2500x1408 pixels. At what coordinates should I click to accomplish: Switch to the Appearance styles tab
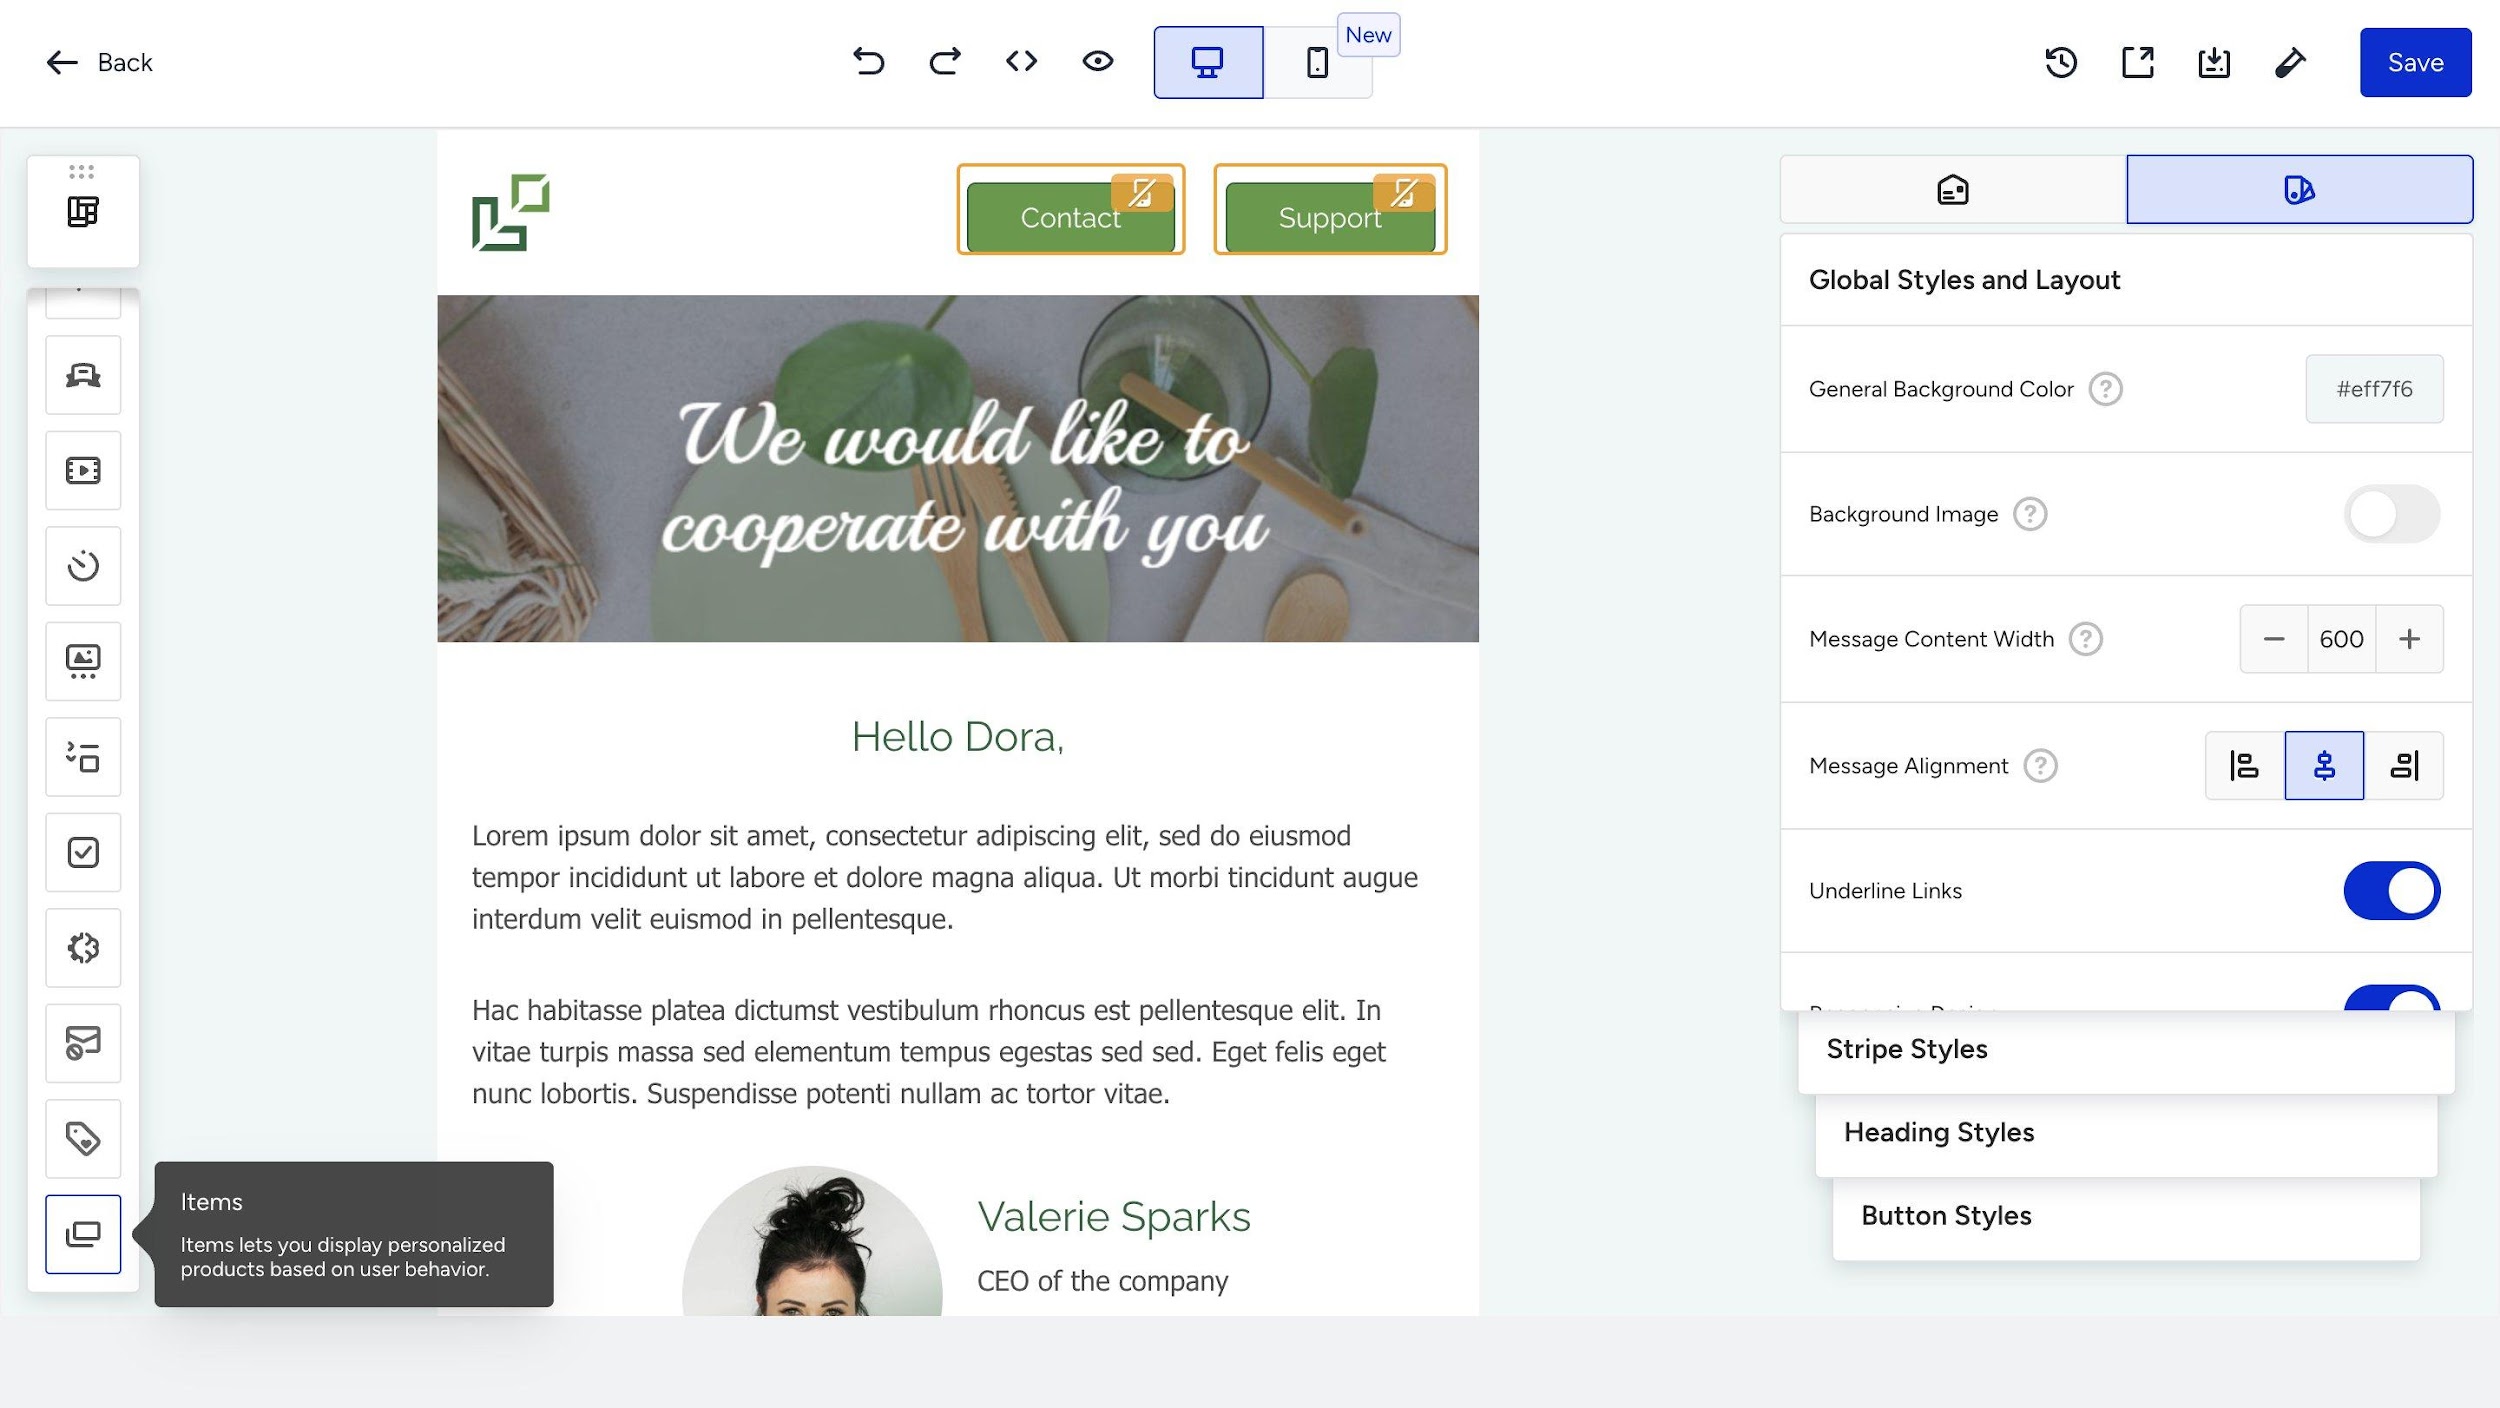coord(2299,189)
